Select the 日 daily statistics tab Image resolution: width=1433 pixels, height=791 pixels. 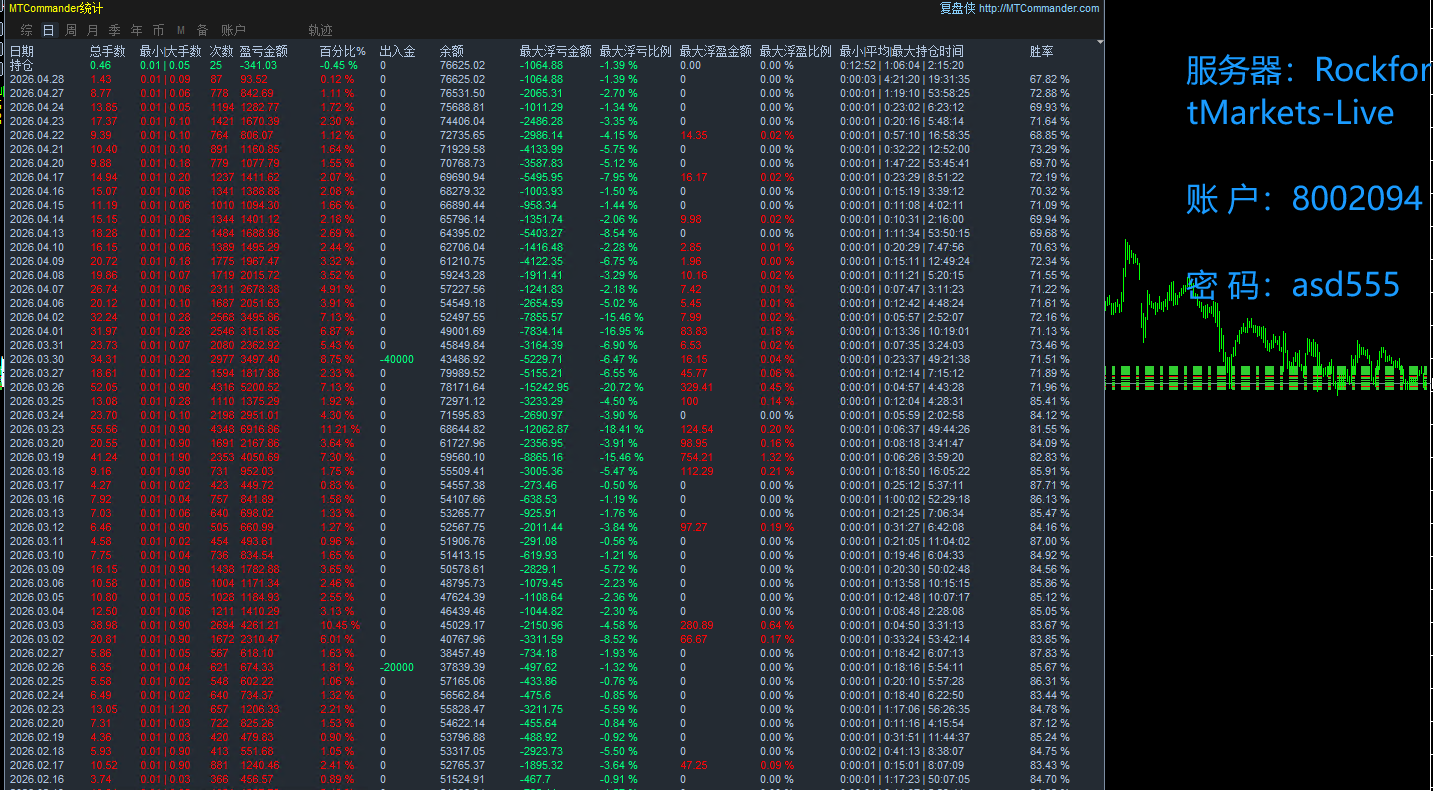pos(49,31)
